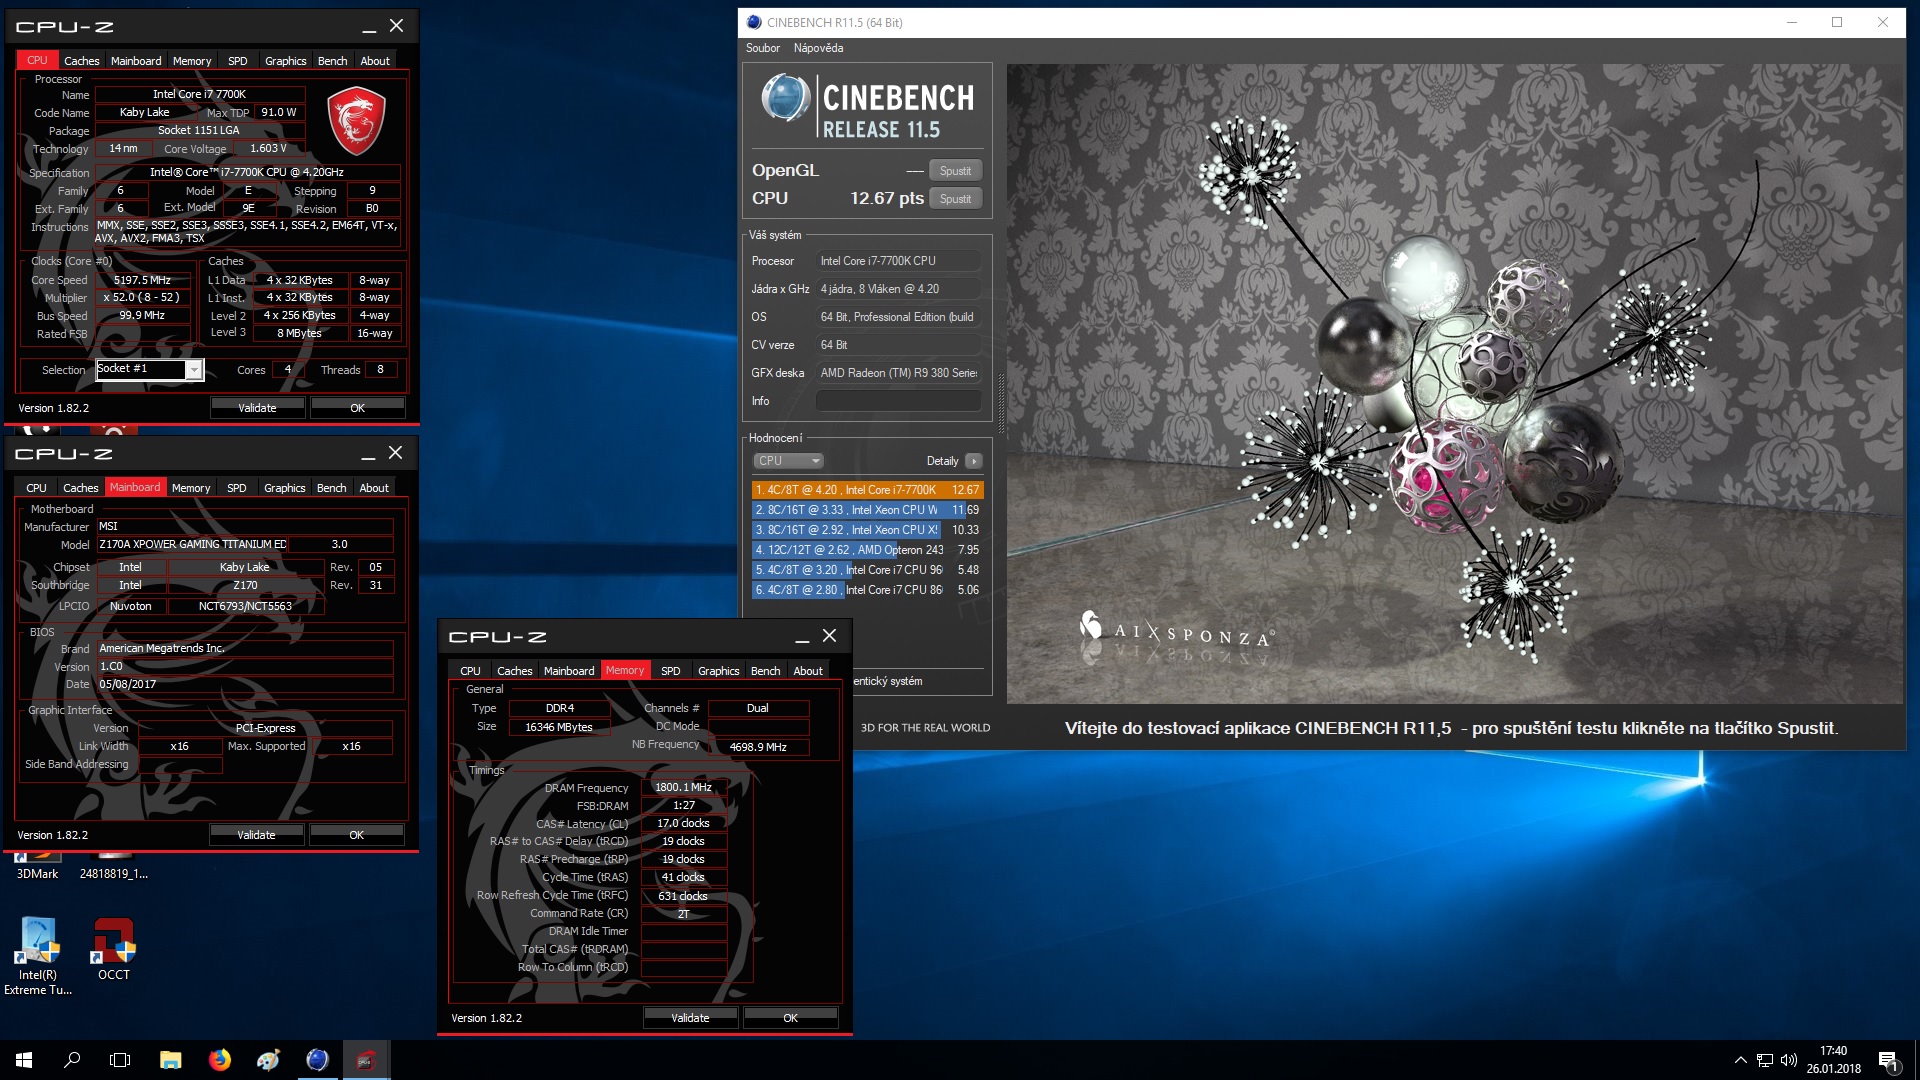The width and height of the screenshot is (1920, 1080).
Task: Click OK in Mainboard CPU-Z window
Action: pyautogui.click(x=356, y=835)
